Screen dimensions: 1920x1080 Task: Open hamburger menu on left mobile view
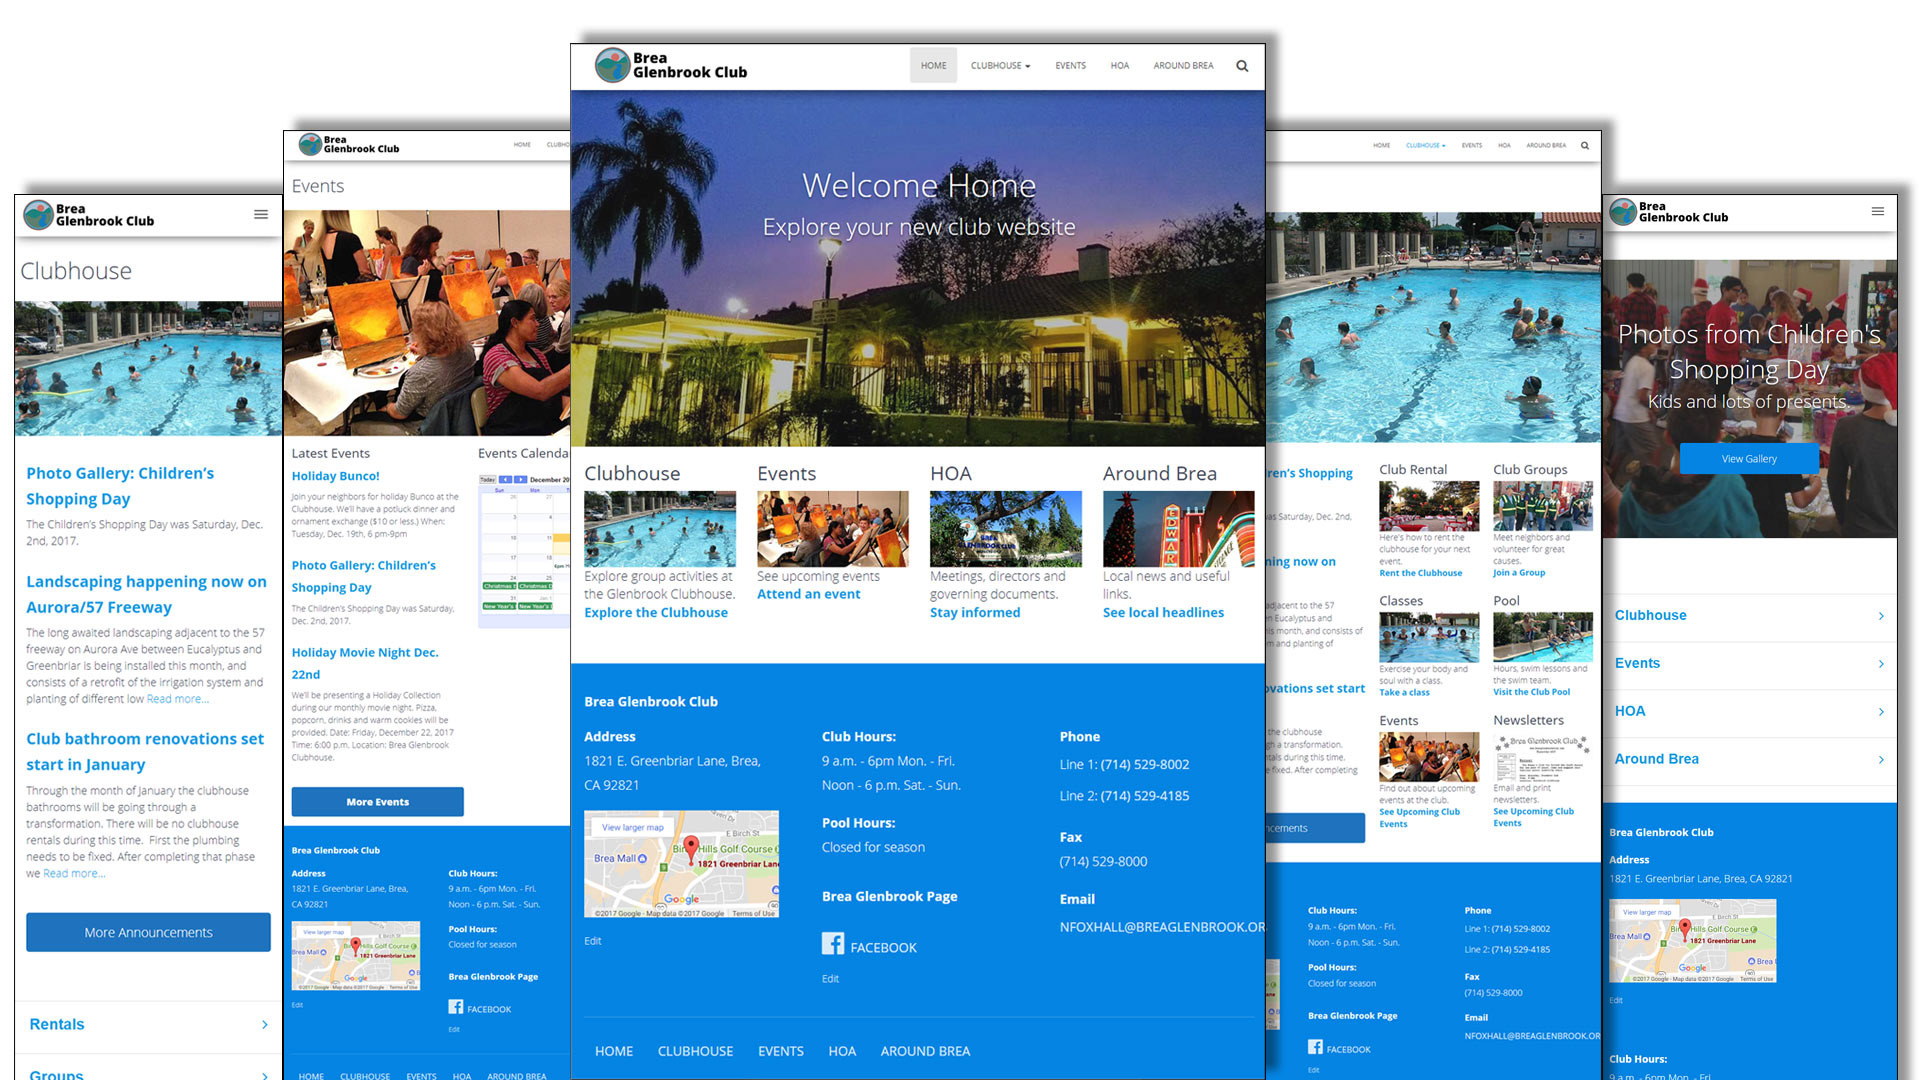pos(261,214)
